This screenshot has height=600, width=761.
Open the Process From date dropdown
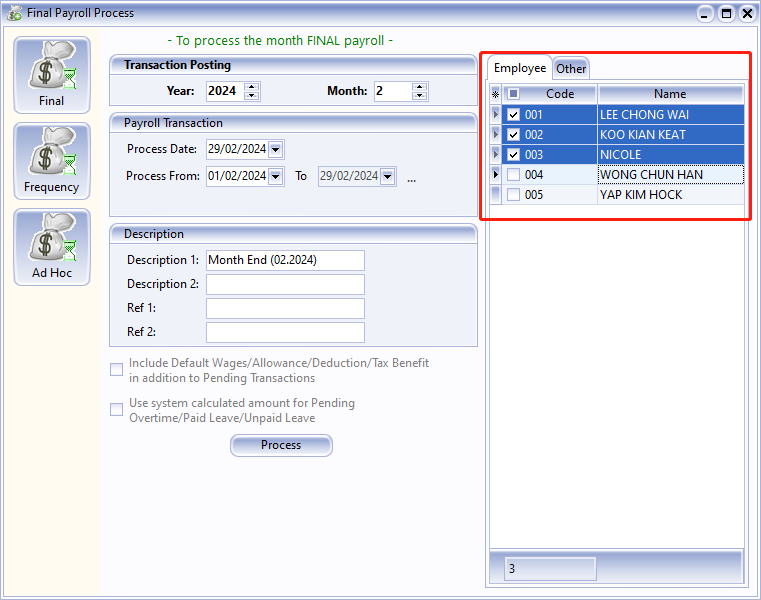tap(276, 176)
